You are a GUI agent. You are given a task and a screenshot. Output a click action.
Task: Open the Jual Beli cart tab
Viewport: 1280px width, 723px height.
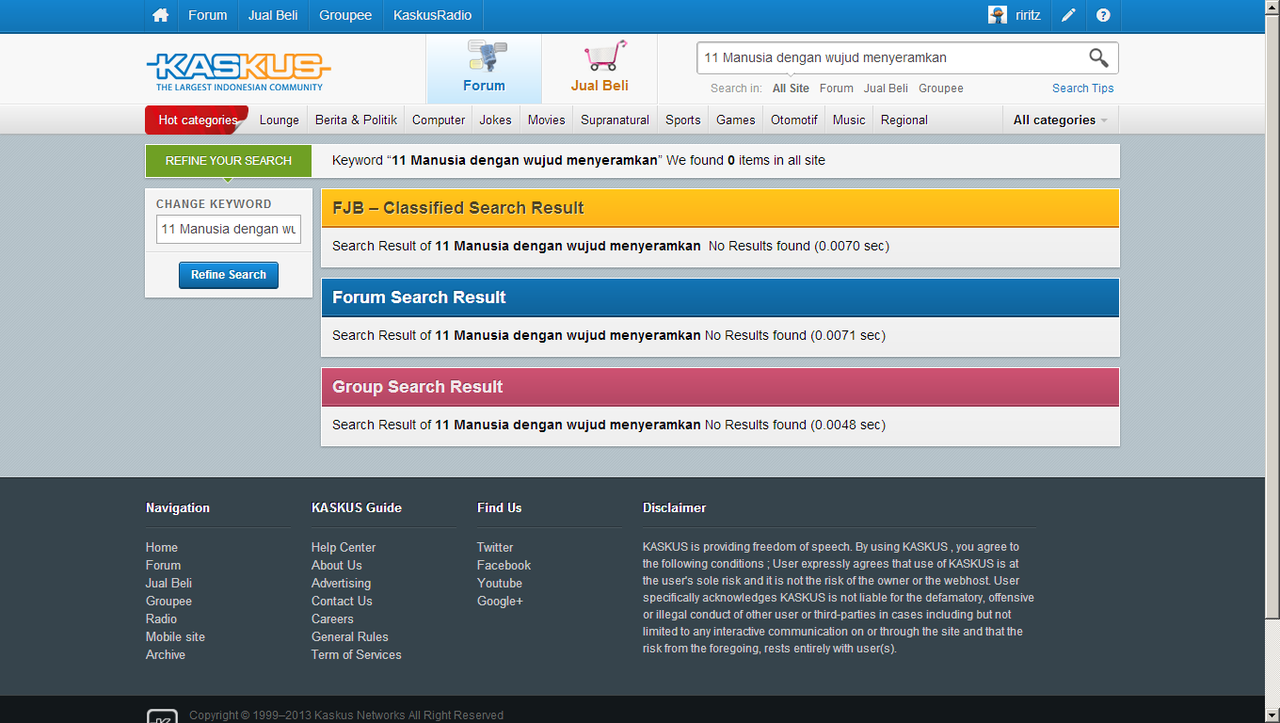pos(600,69)
